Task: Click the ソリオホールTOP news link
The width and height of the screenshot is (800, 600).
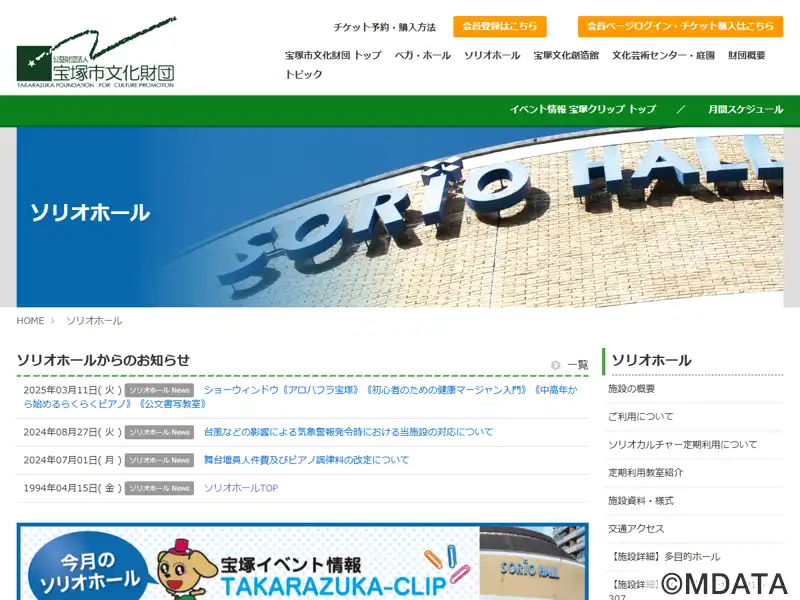Action: point(241,488)
